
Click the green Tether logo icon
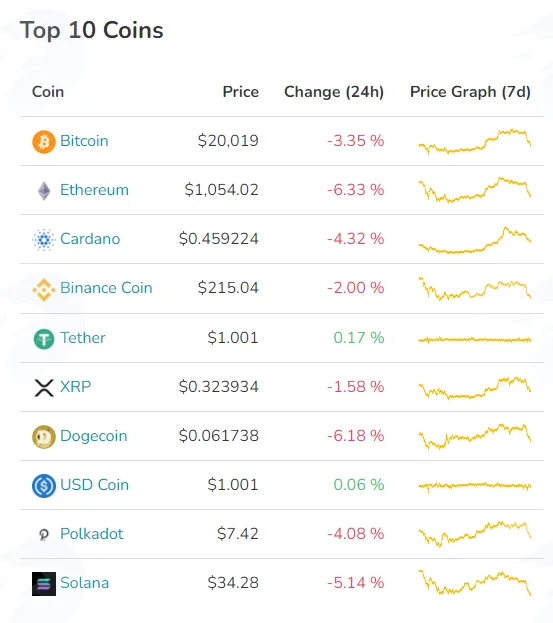[x=44, y=339]
